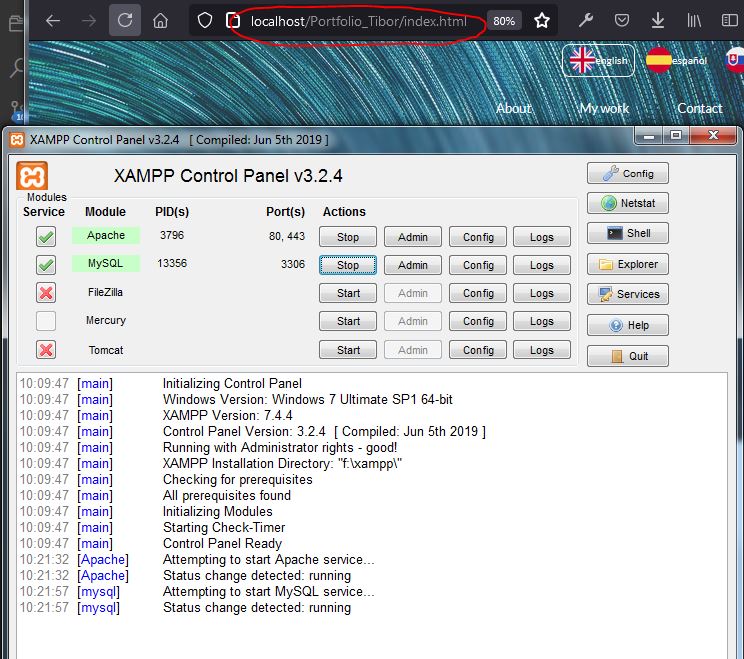Image resolution: width=744 pixels, height=659 pixels.
Task: Switch website language to English
Action: (598, 60)
